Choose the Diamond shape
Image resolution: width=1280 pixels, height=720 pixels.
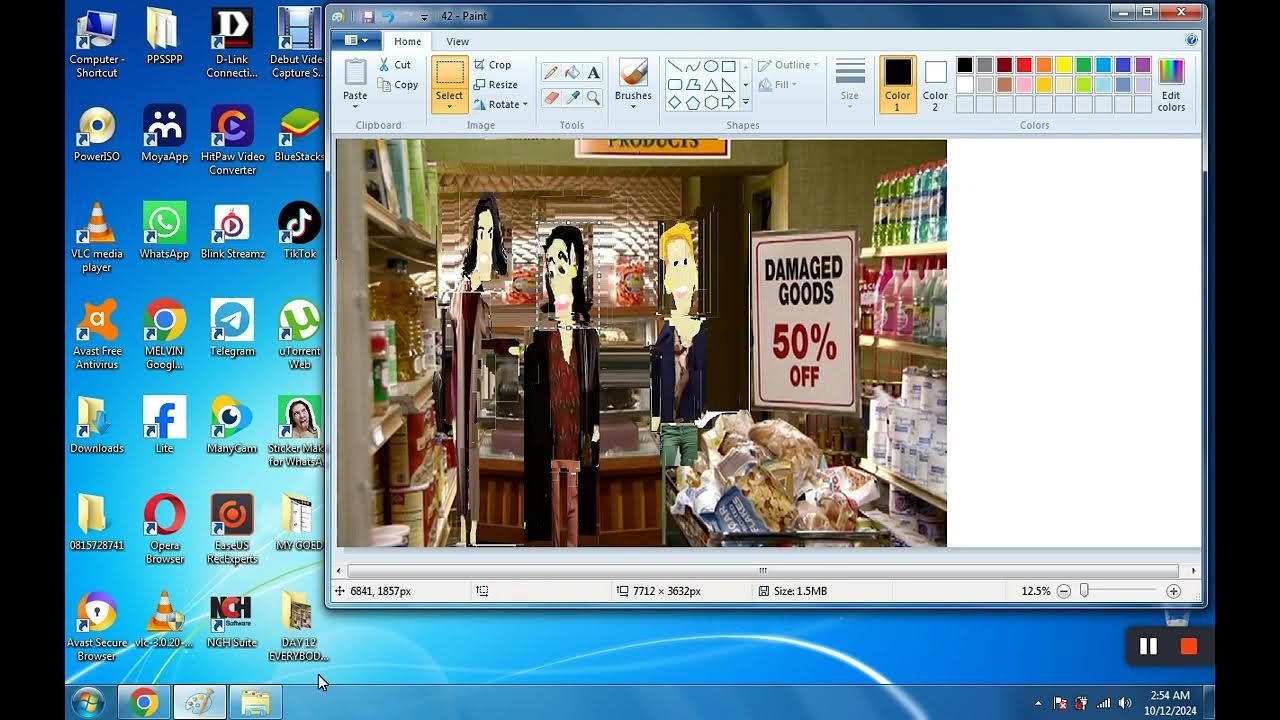[675, 103]
